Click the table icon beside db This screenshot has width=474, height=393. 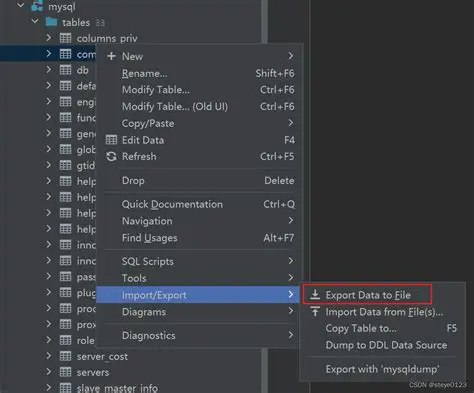(x=65, y=70)
